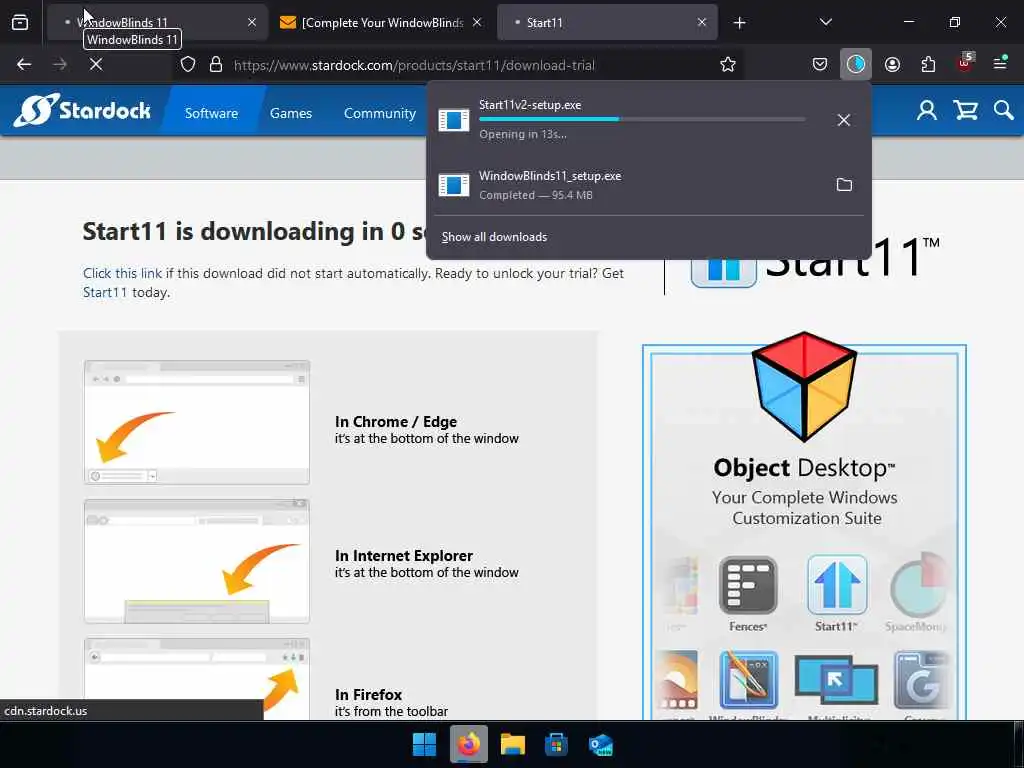Show all downloads
The image size is (1024, 768).
pyautogui.click(x=494, y=237)
